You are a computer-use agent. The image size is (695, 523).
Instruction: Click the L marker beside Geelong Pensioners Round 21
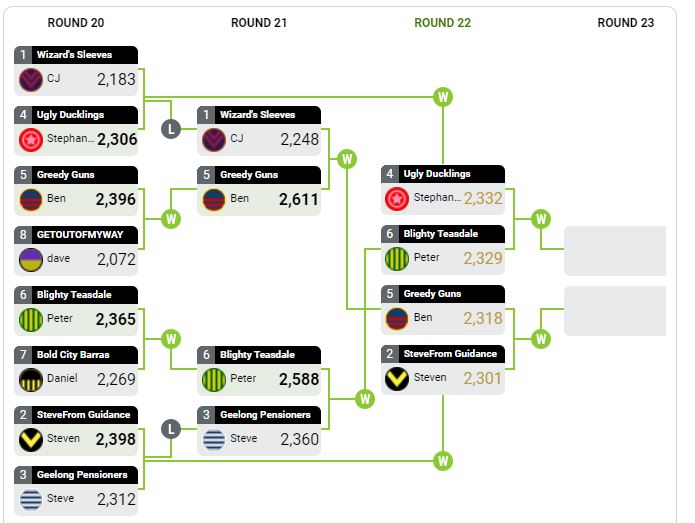point(171,429)
